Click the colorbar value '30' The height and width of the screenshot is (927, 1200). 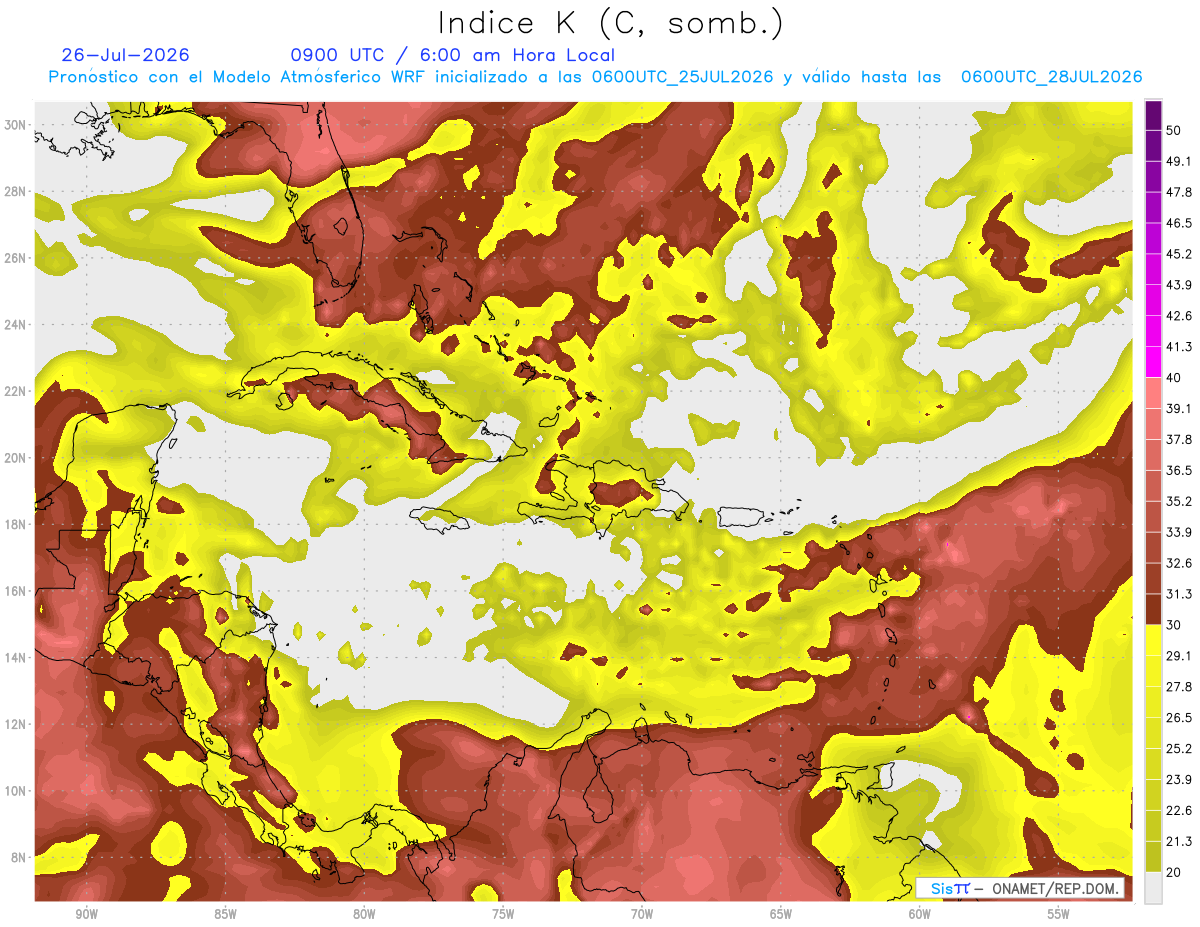1174,625
